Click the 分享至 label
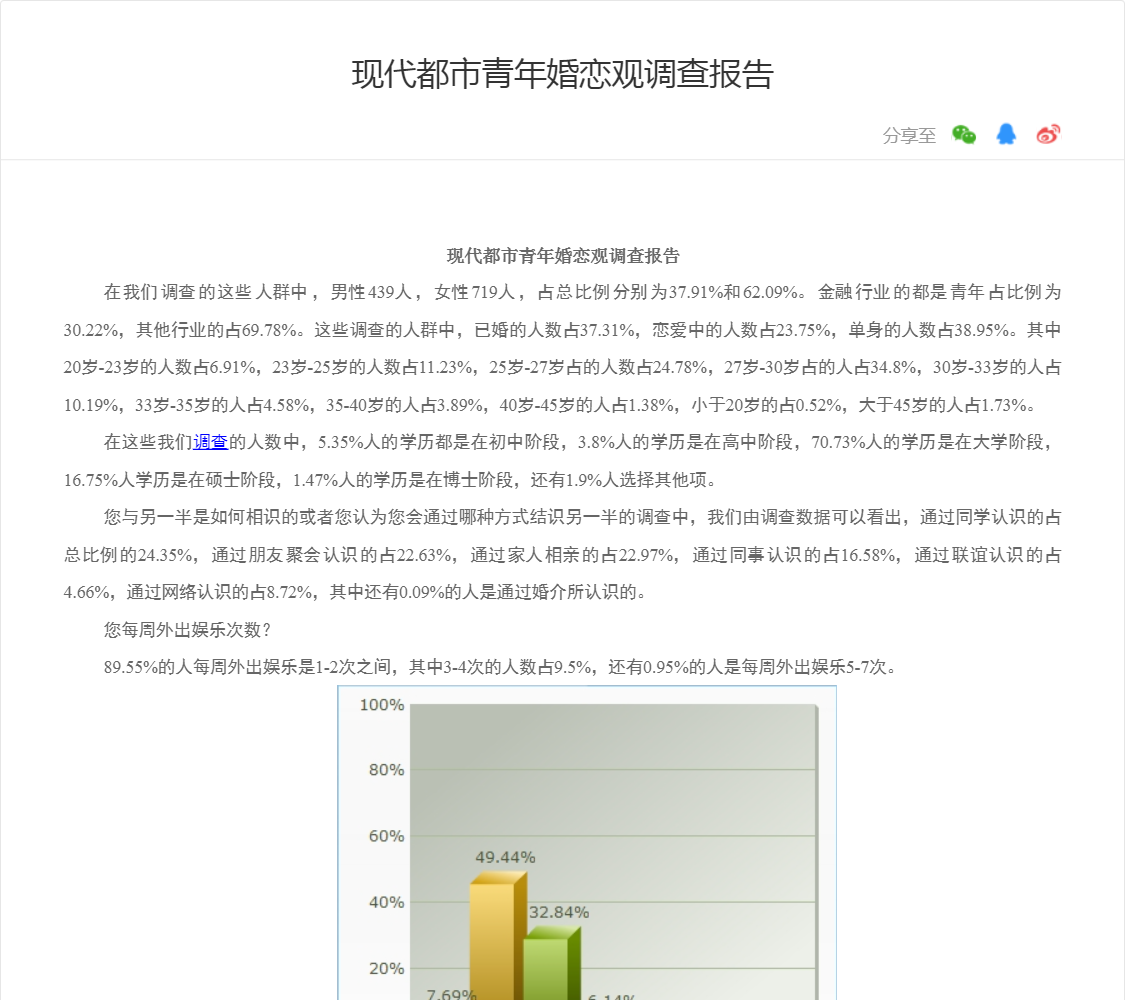 click(x=909, y=136)
